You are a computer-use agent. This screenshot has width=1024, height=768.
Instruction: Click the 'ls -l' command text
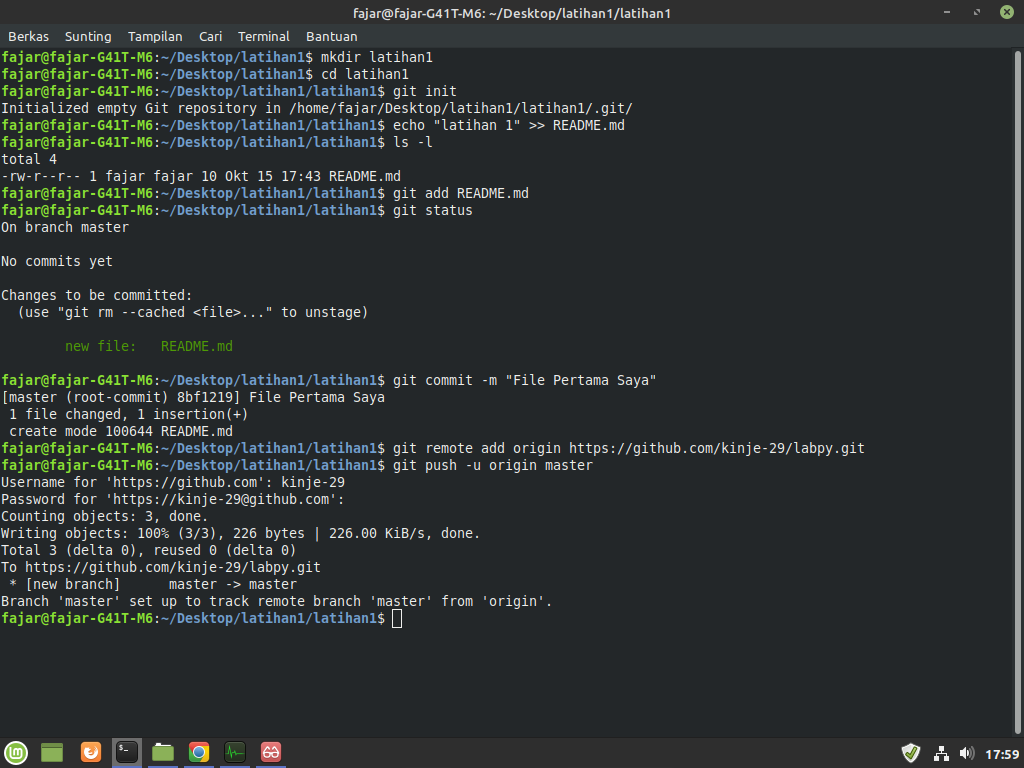(x=413, y=142)
